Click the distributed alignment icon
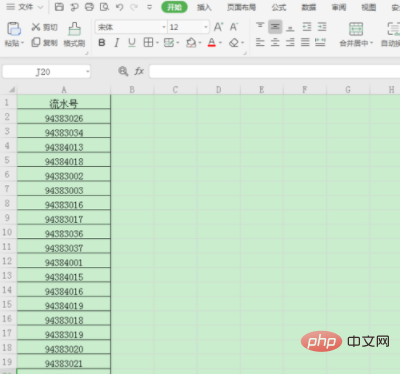400x374 pixels. click(320, 42)
